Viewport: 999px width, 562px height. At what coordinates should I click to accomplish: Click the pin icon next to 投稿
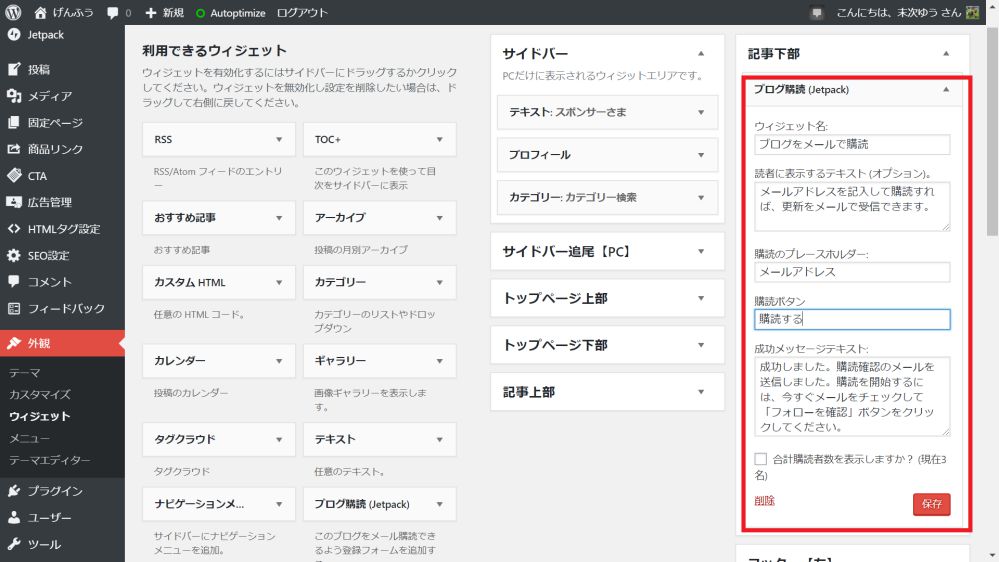[13, 69]
